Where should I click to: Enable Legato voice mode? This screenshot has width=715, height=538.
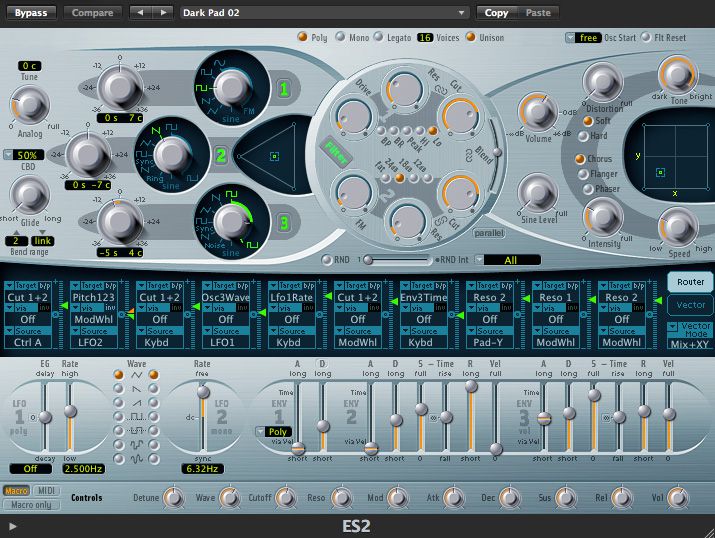click(x=378, y=36)
